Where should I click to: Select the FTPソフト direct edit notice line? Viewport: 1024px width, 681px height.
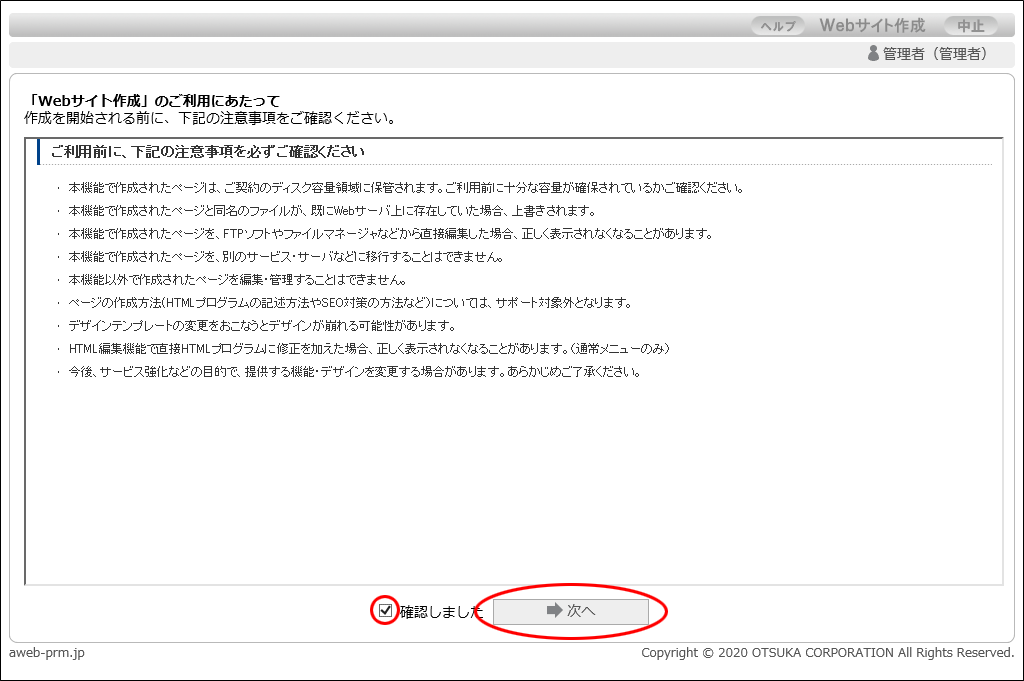(x=390, y=234)
